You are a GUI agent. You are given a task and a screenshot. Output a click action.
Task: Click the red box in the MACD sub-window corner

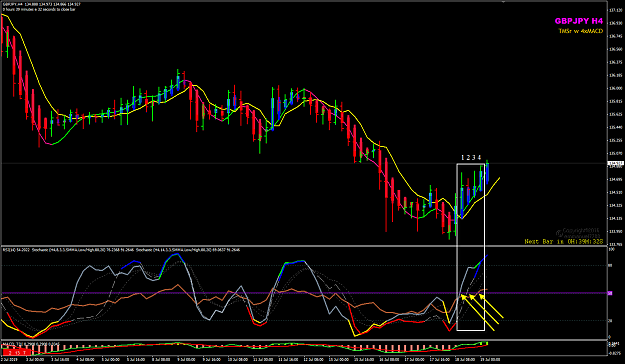(16, 352)
